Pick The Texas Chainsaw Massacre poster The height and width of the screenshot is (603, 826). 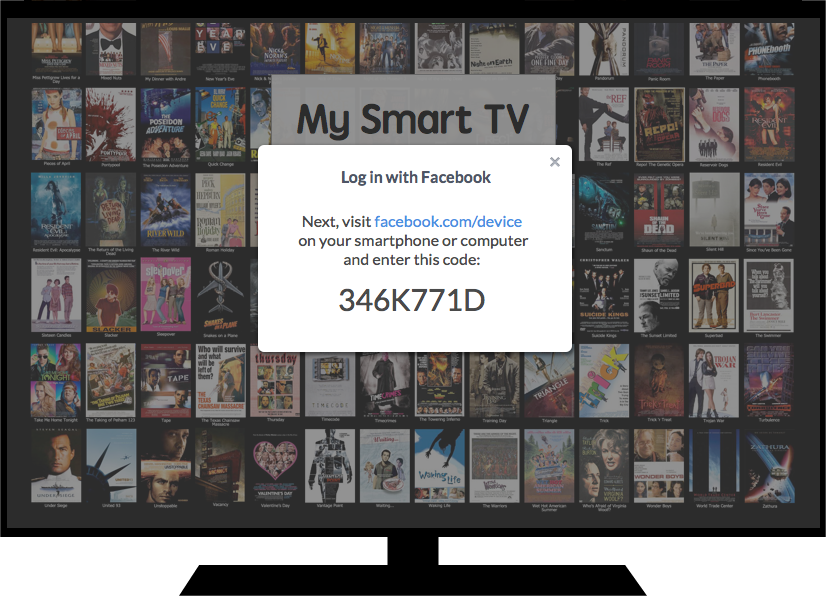[x=220, y=380]
